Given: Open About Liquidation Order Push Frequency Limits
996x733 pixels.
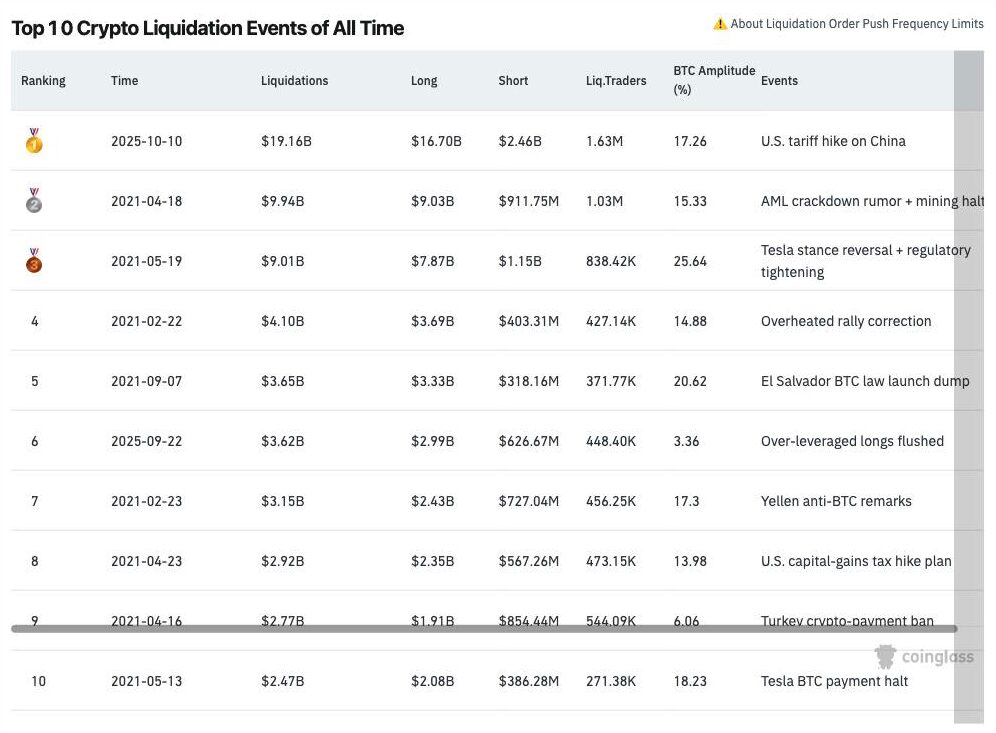Looking at the screenshot, I should click(857, 24).
